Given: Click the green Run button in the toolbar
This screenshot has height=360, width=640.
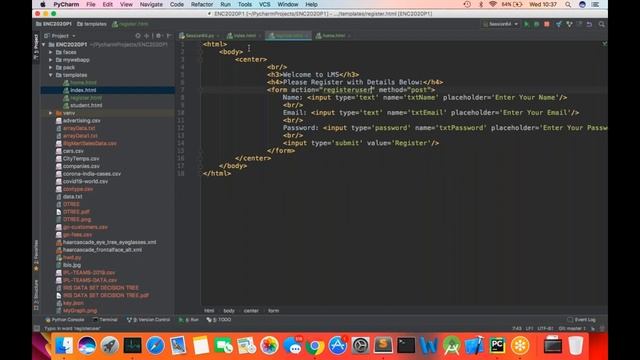Looking at the screenshot, I should point(527,24).
